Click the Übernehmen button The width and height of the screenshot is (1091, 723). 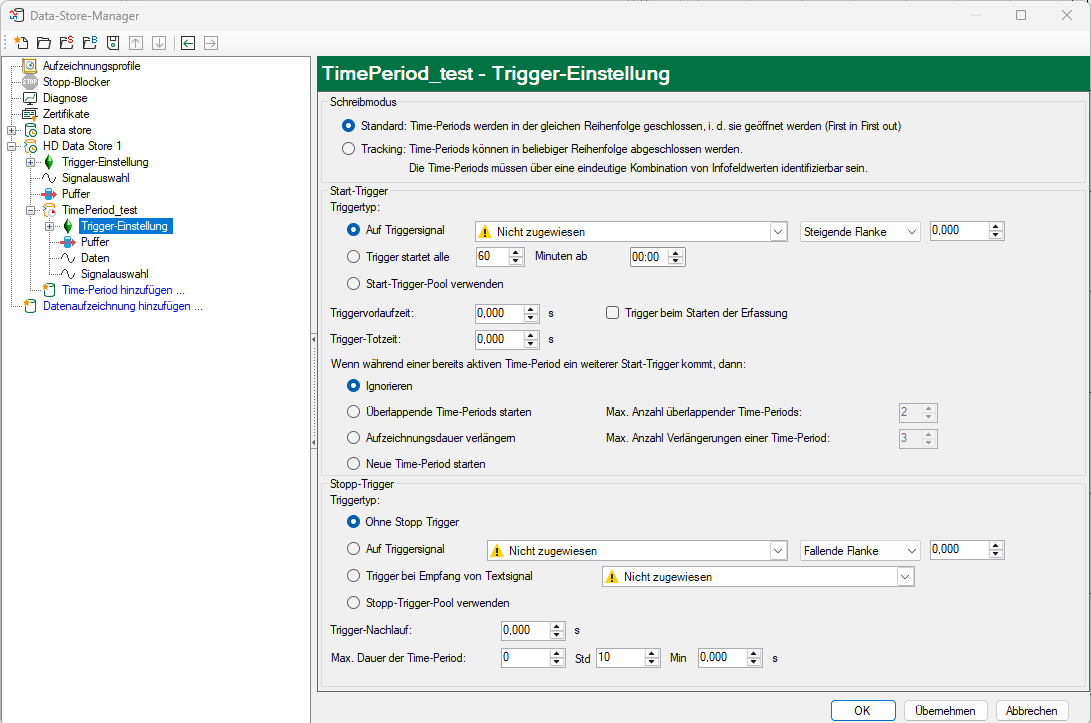pyautogui.click(x=945, y=710)
